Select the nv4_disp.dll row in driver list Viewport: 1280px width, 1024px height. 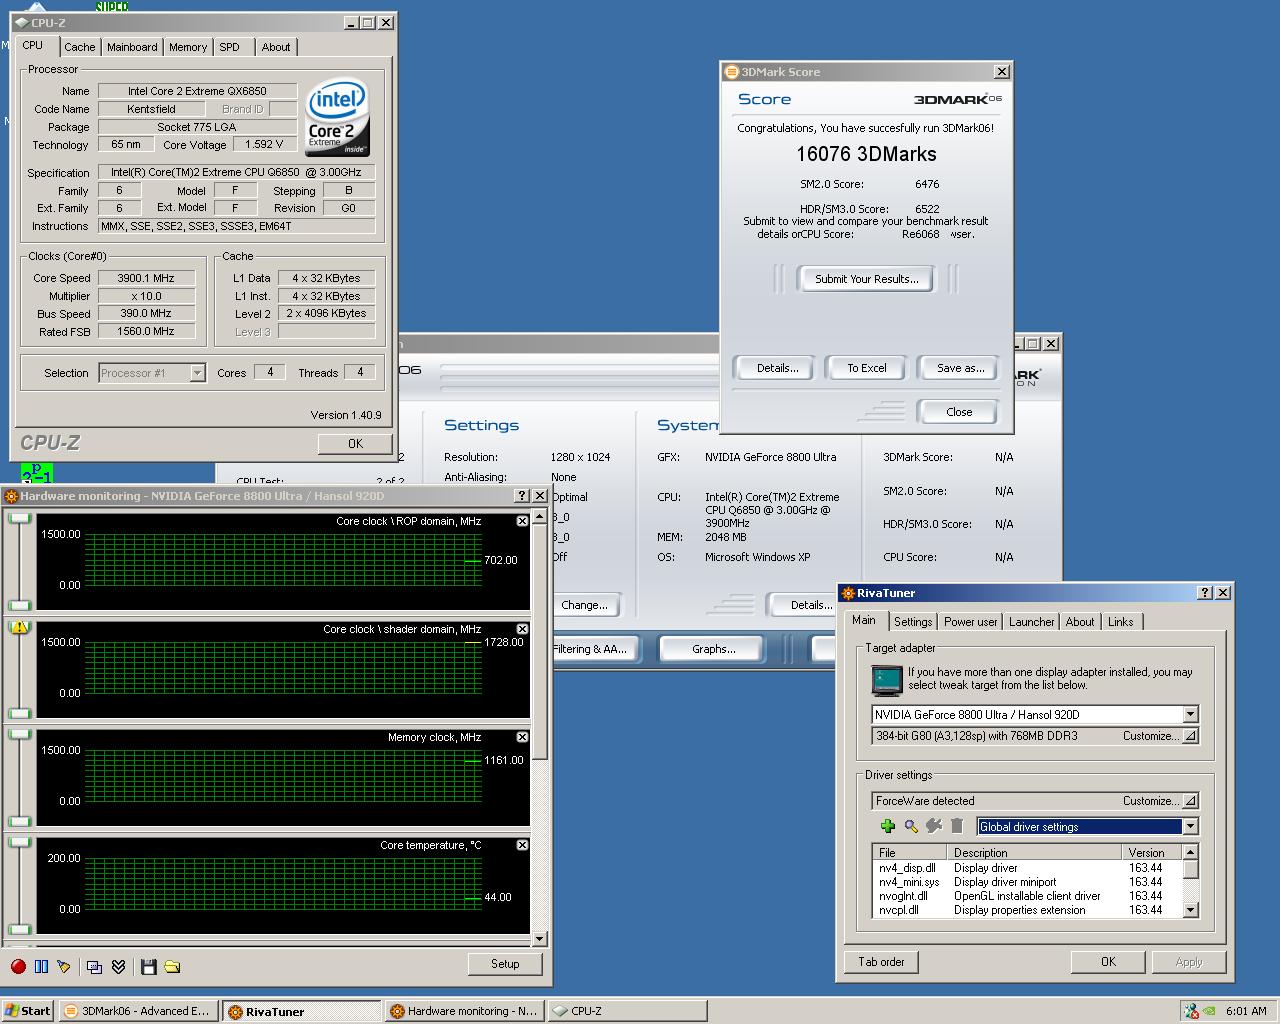point(1027,868)
